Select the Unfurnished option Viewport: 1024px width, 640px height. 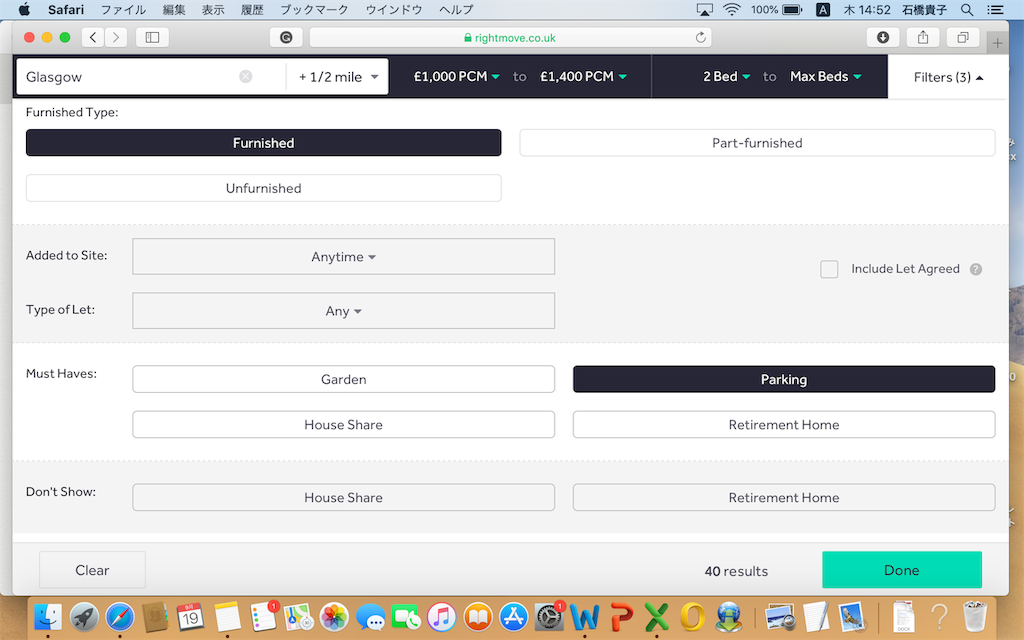[x=264, y=188]
